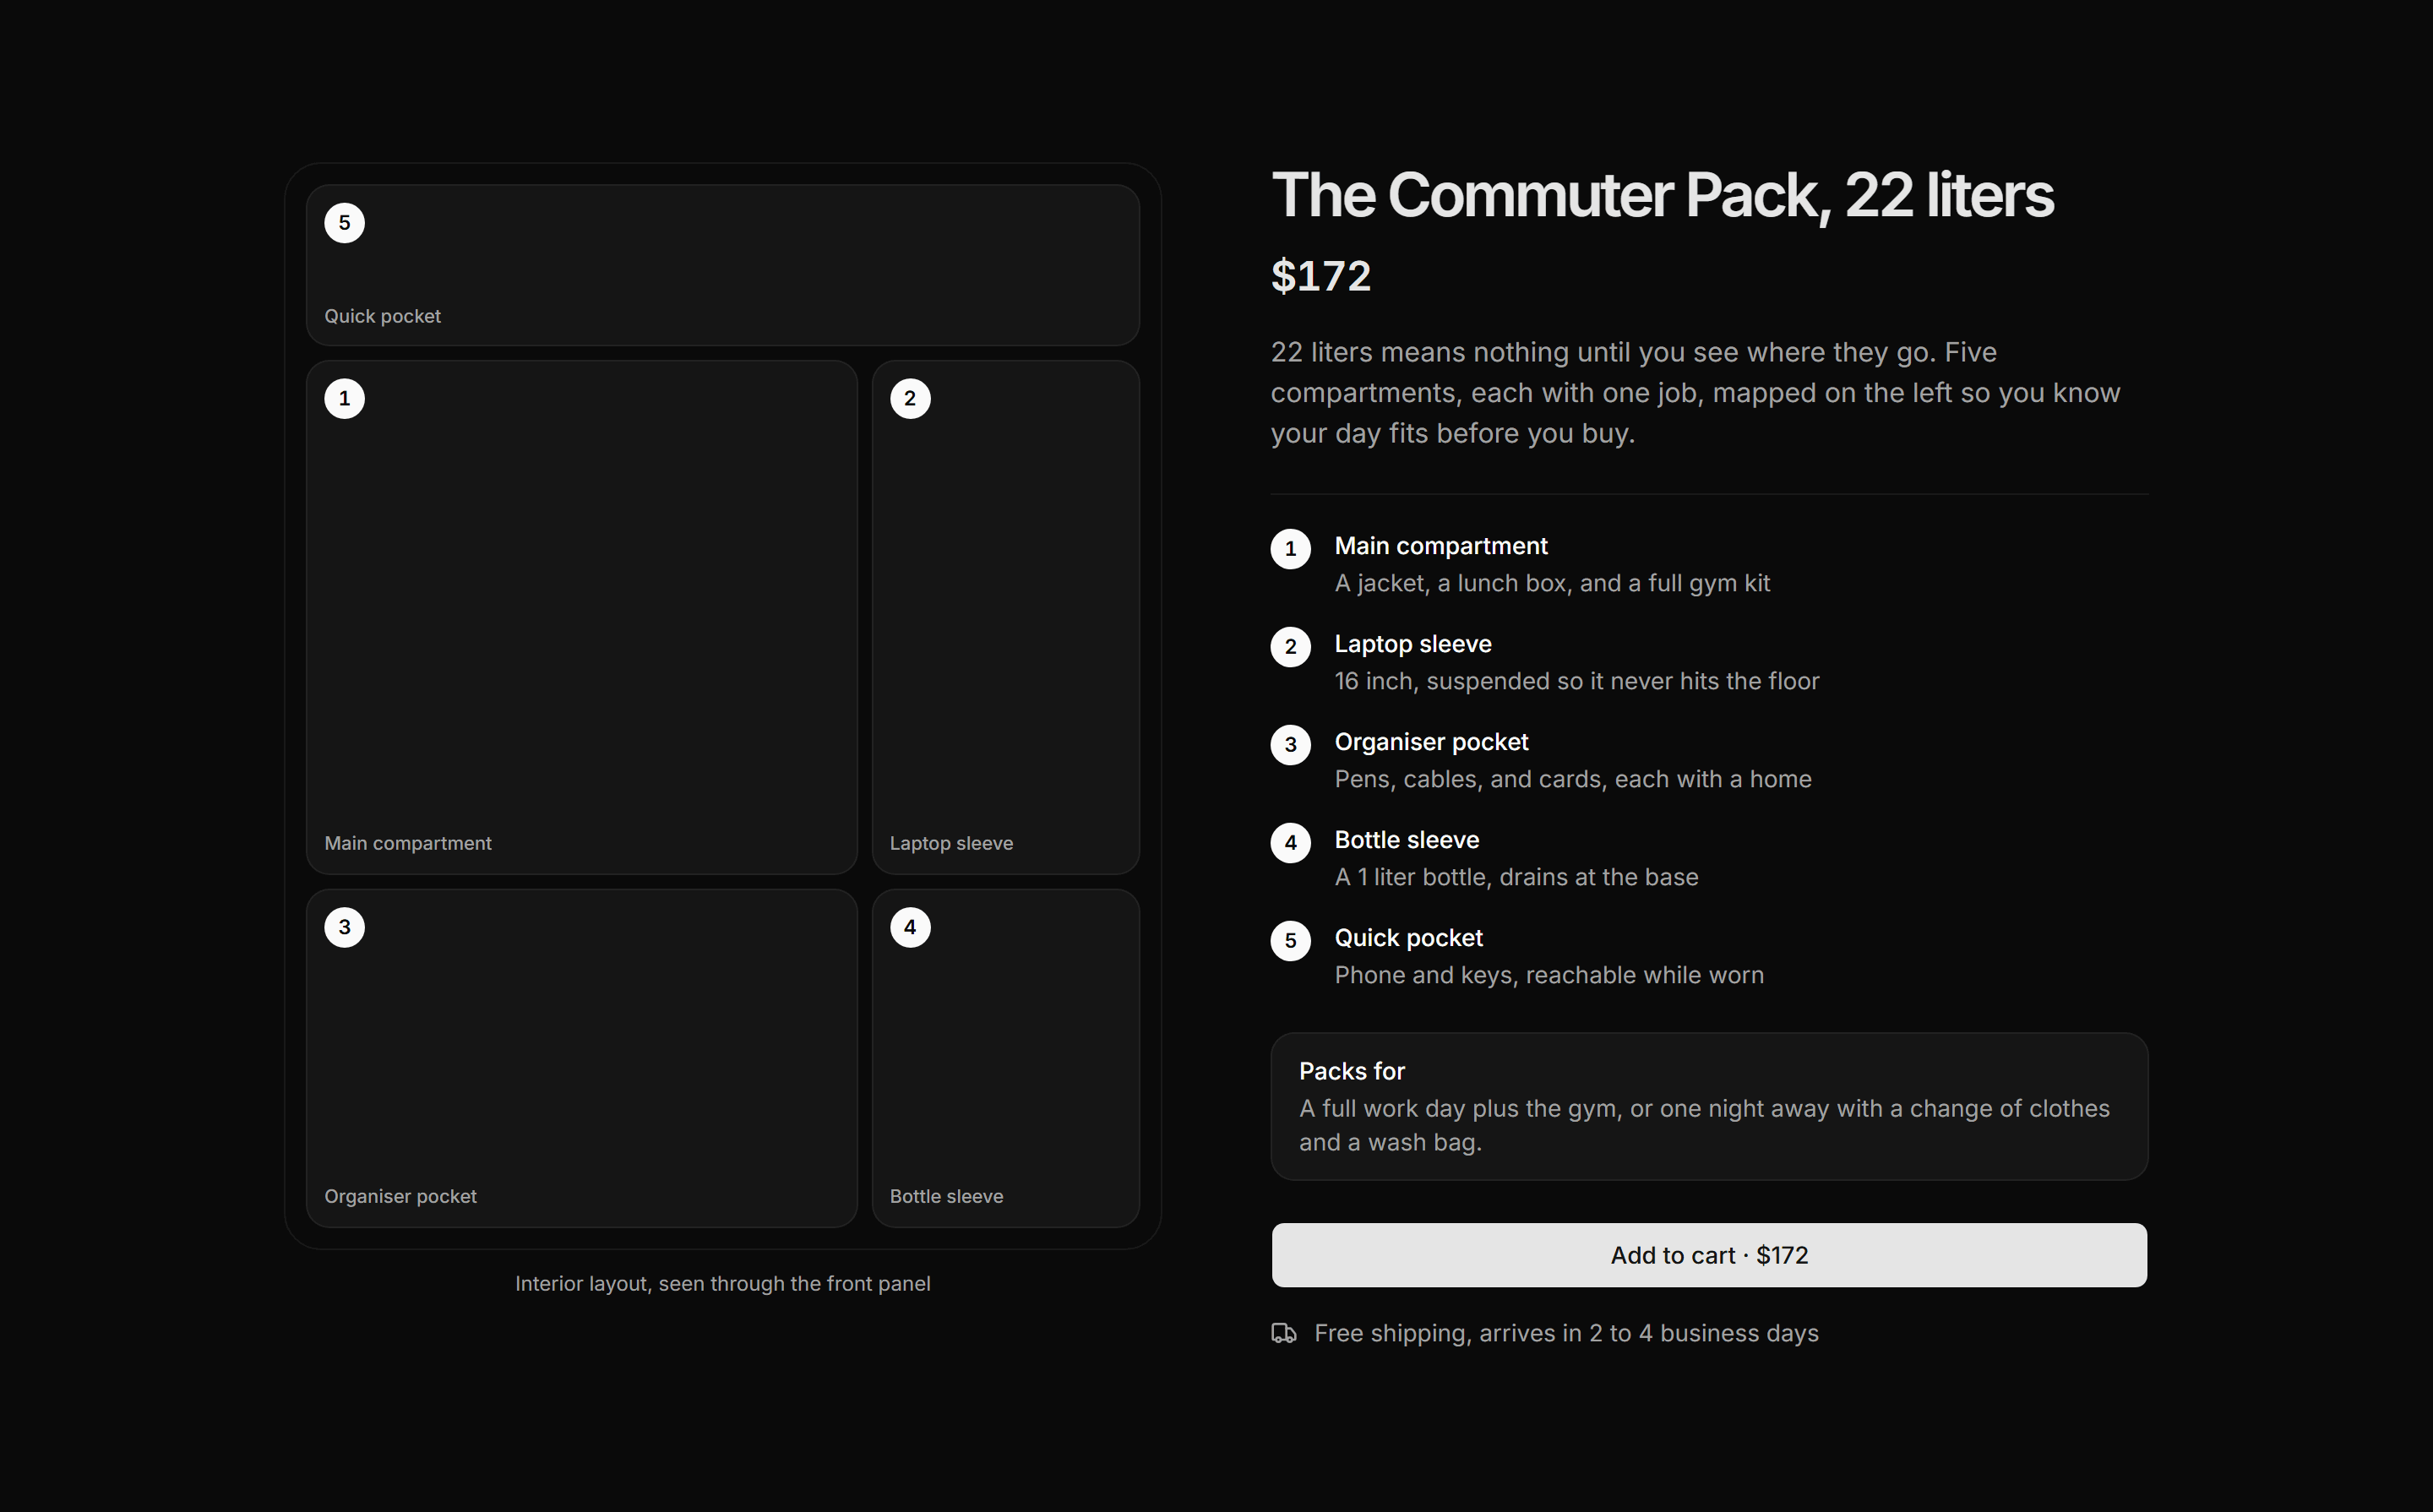This screenshot has height=1512, width=2433.
Task: Click number 4 badge beside Bottle sleeve list item
Action: [1290, 843]
